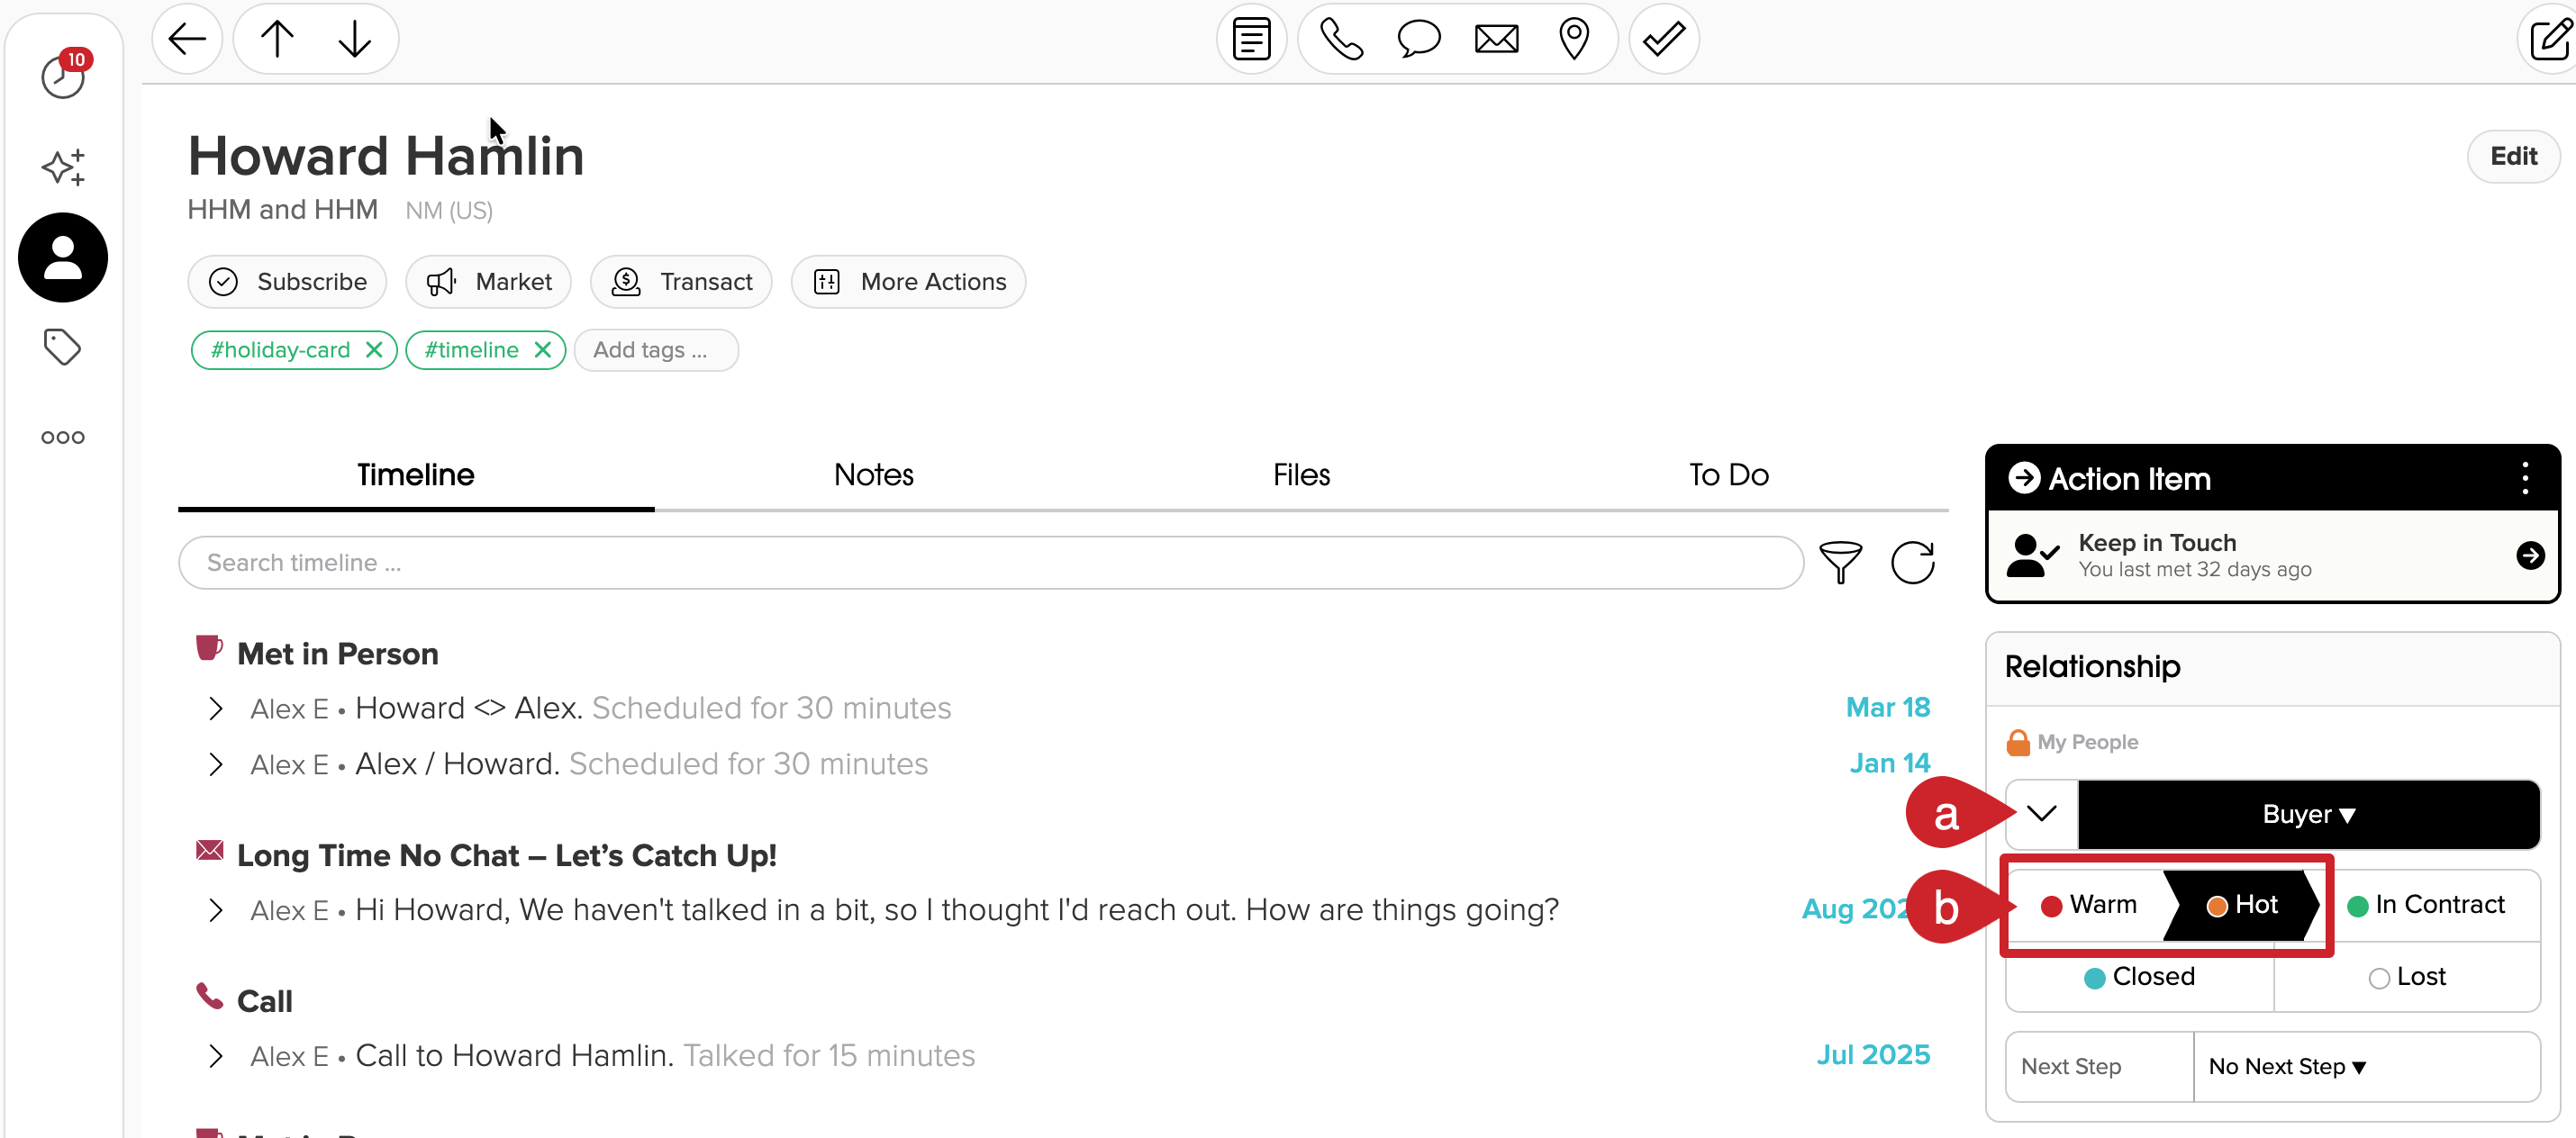Open the Keep in Touch action item
2576x1138 pixels.
coord(2272,555)
